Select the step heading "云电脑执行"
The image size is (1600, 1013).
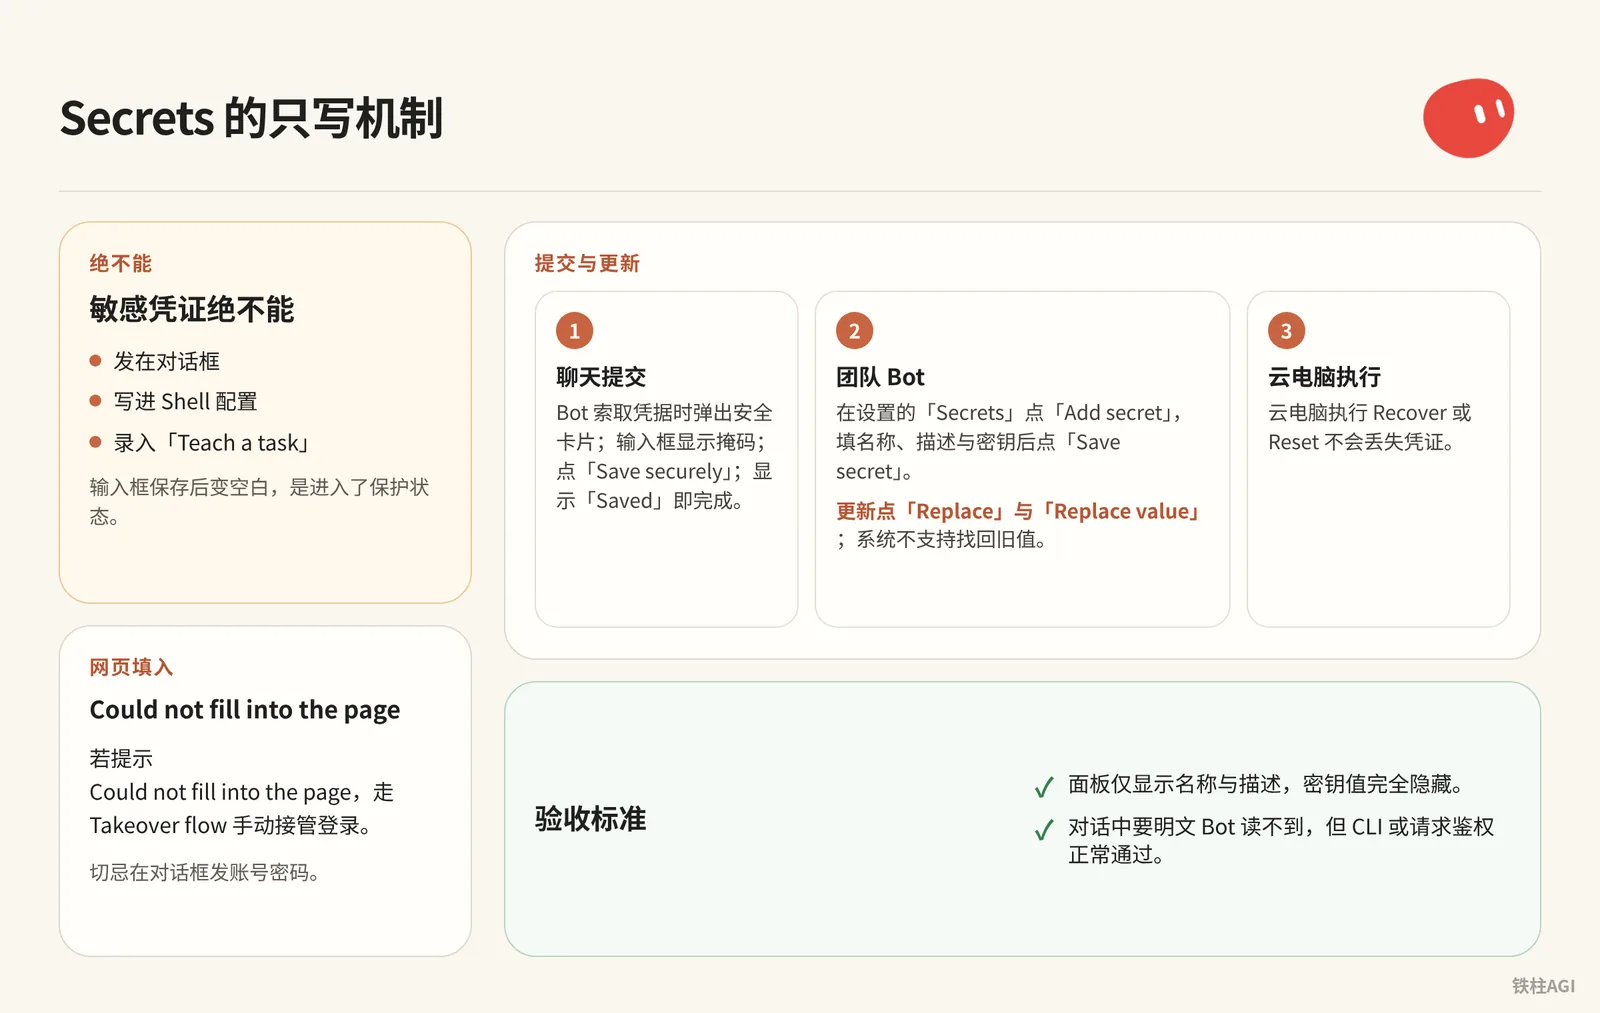pos(1324,377)
